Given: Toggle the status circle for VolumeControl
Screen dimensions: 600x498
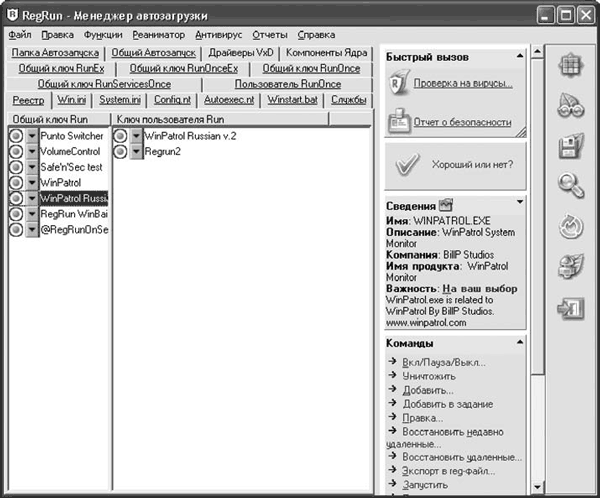Looking at the screenshot, I should click(16, 152).
